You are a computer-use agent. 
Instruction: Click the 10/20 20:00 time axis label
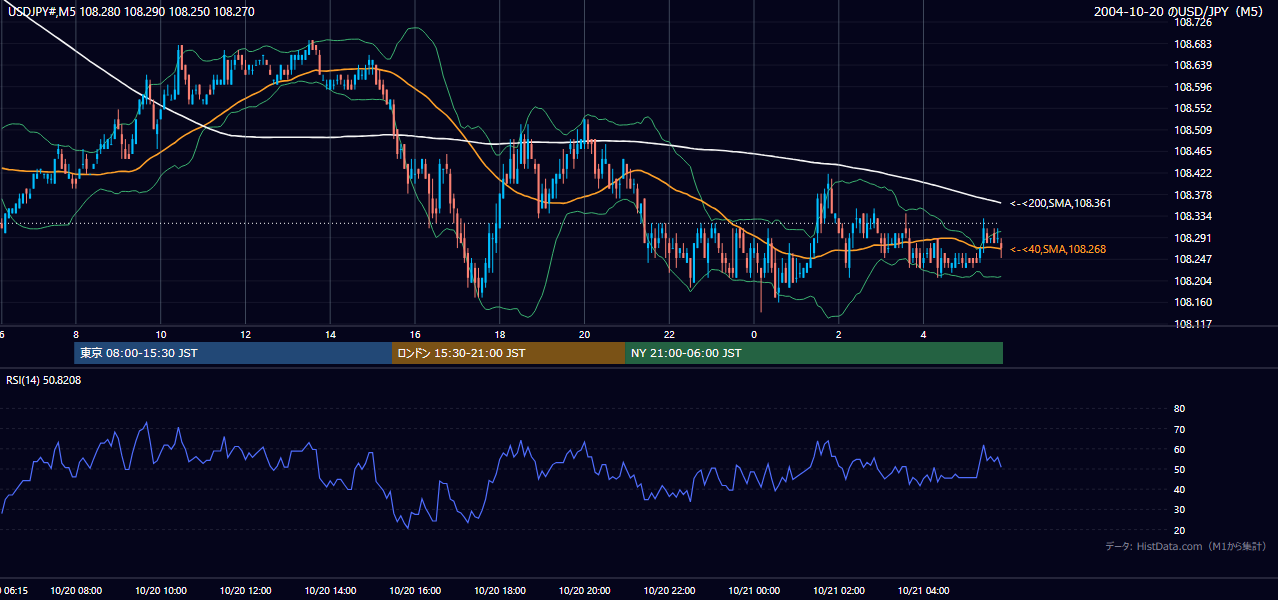point(585,591)
